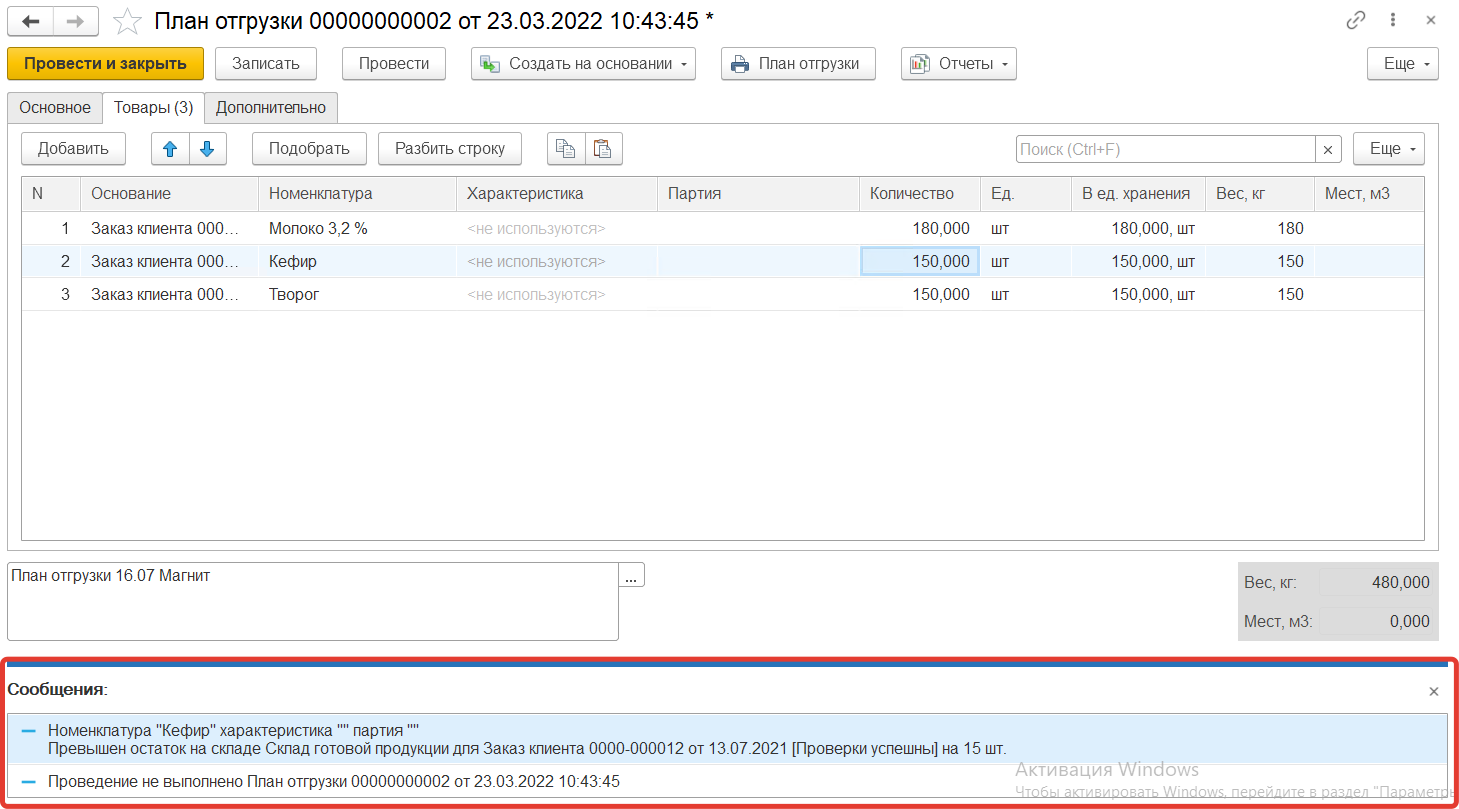Screen dimensions: 1459x809
Task: Switch to the Основное tab
Action: pyautogui.click(x=55, y=108)
